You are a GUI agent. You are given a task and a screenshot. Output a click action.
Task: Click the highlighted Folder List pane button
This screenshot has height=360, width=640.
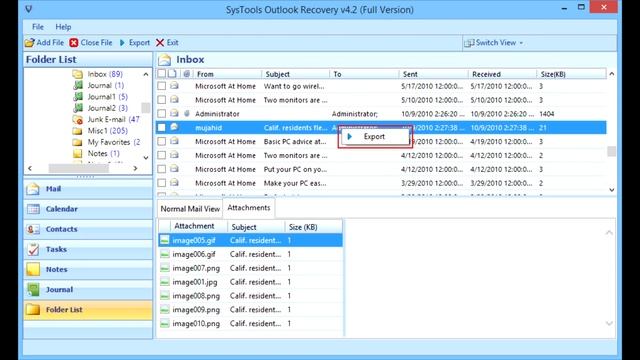tap(88, 309)
